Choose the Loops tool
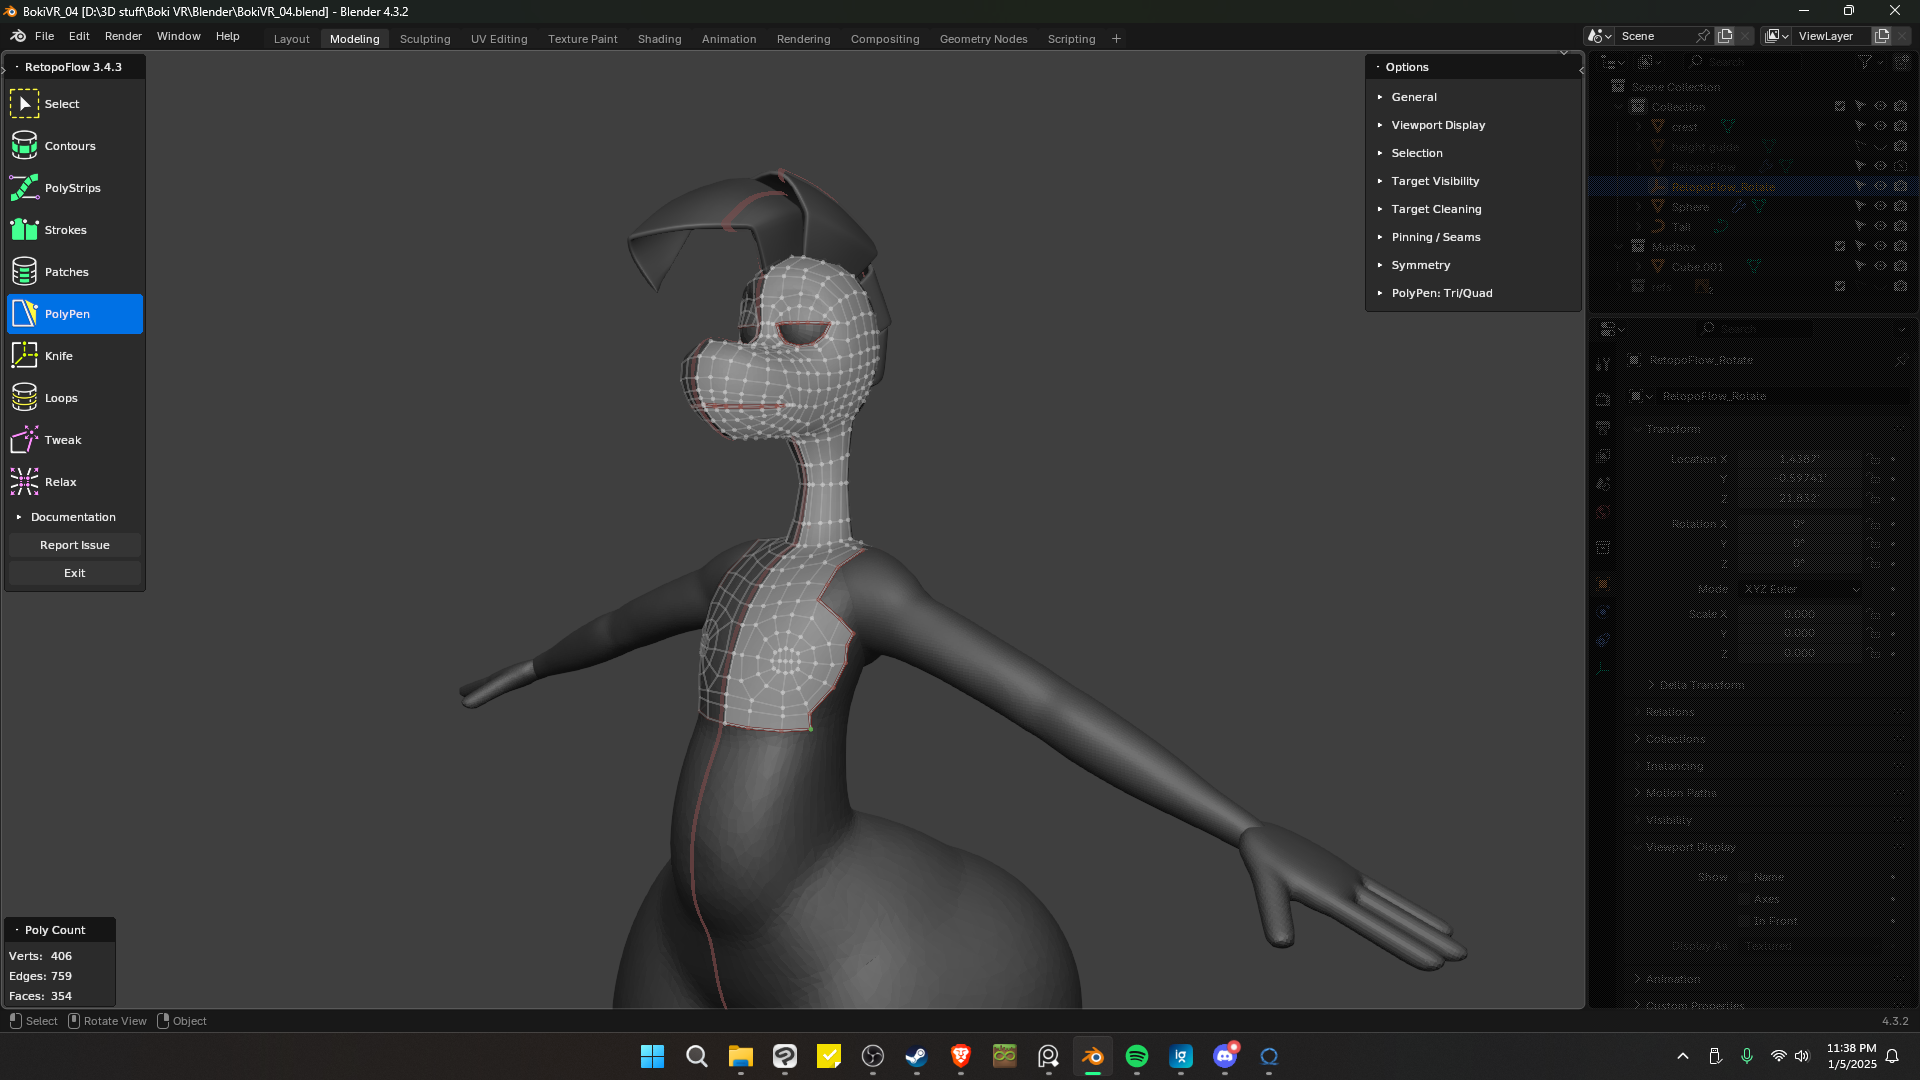This screenshot has width=1920, height=1080. pos(75,398)
